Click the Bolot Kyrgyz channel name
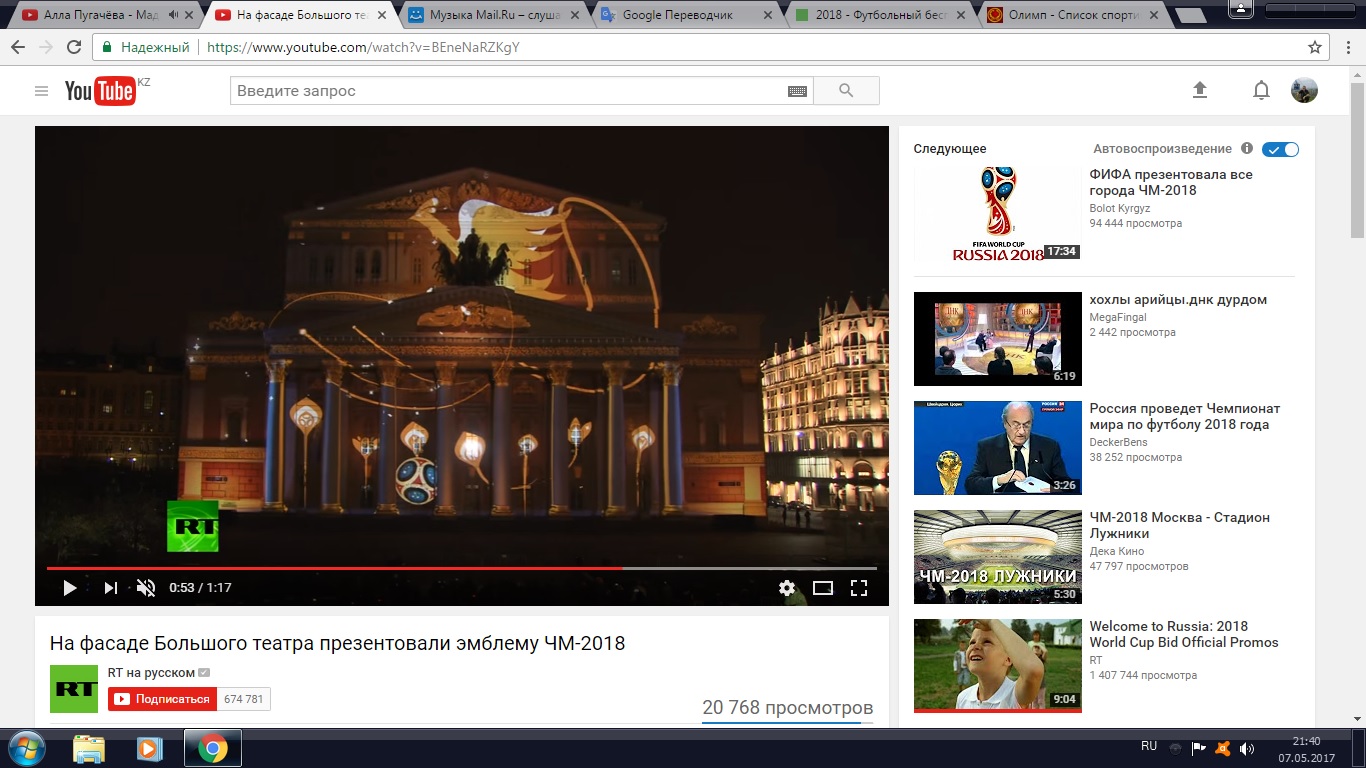This screenshot has height=768, width=1366. click(1119, 208)
